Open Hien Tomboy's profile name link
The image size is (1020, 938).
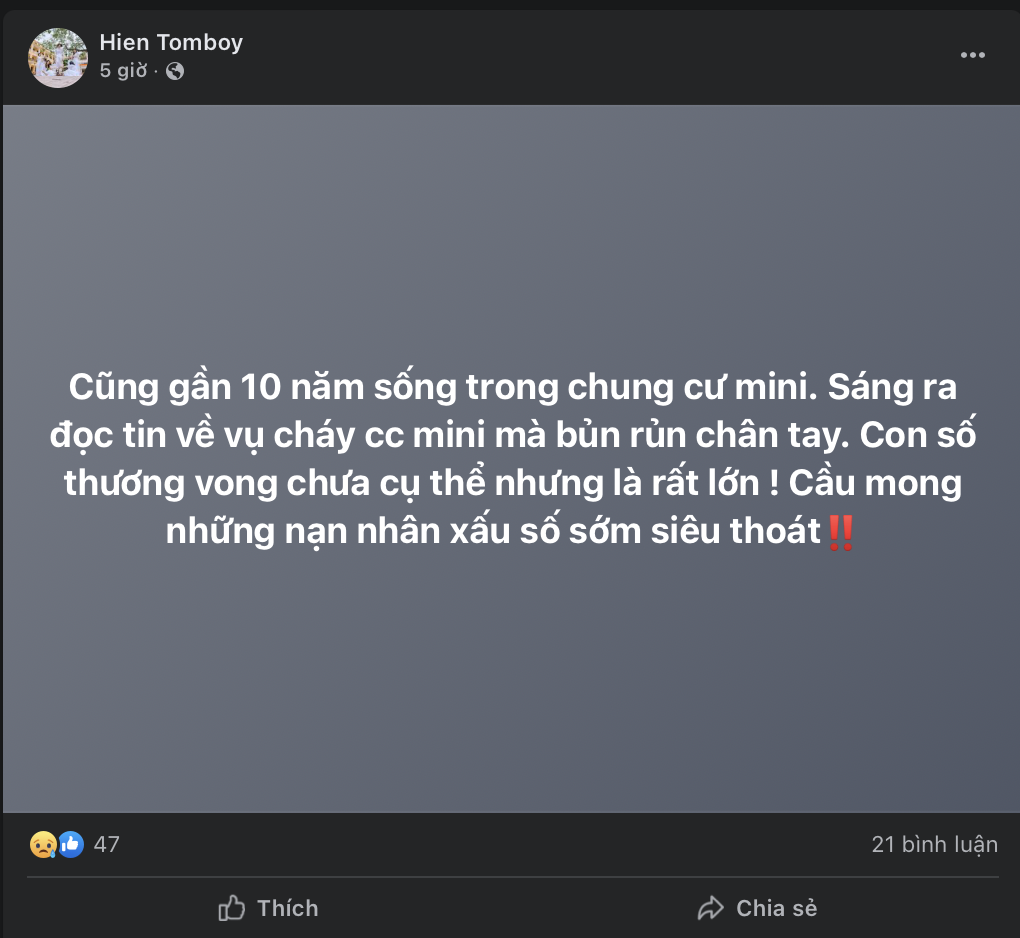171,42
